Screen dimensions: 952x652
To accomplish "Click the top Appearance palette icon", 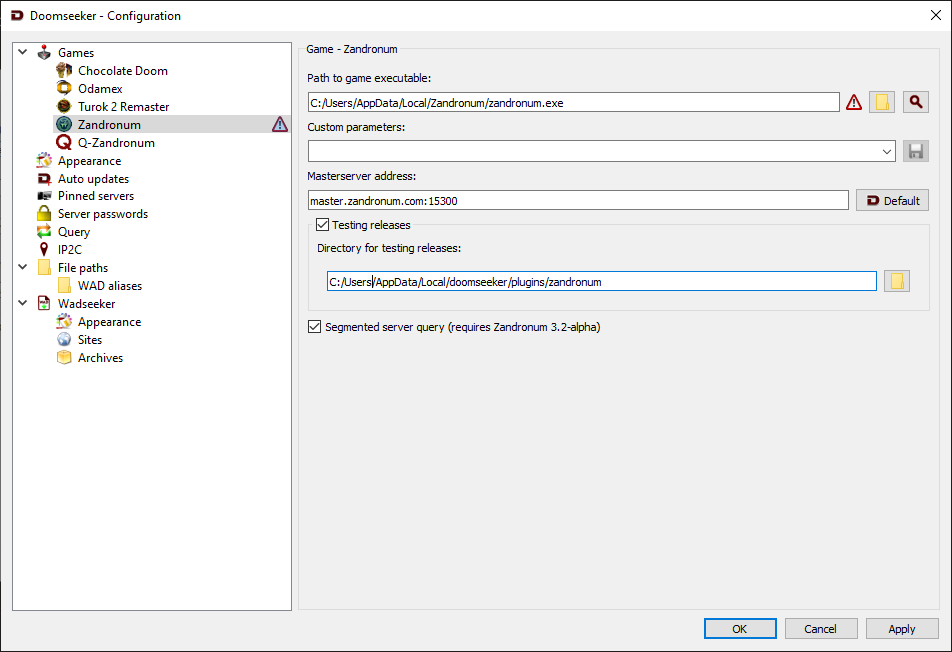I will coord(44,160).
